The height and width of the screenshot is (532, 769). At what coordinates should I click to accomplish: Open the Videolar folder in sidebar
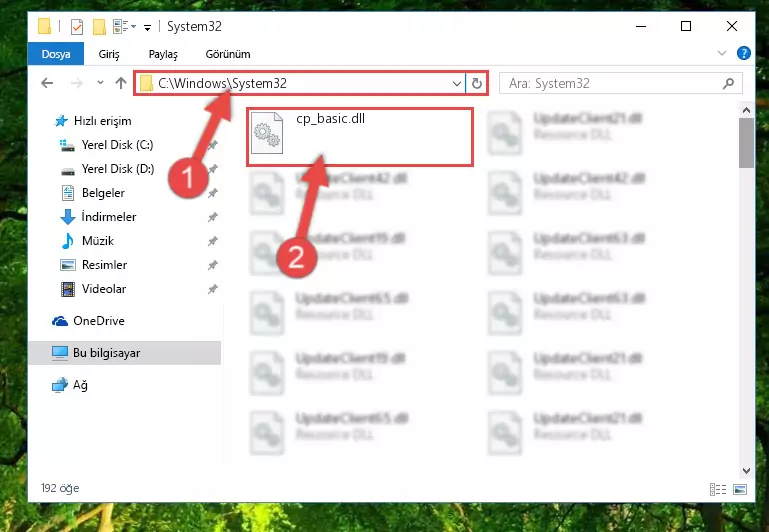pyautogui.click(x=103, y=289)
